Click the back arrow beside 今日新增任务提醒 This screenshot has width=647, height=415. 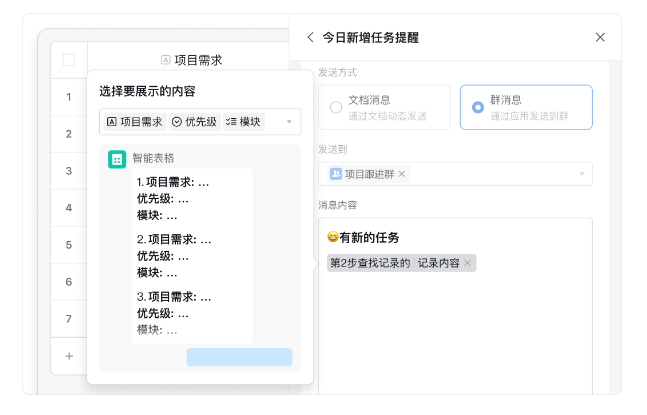click(310, 38)
